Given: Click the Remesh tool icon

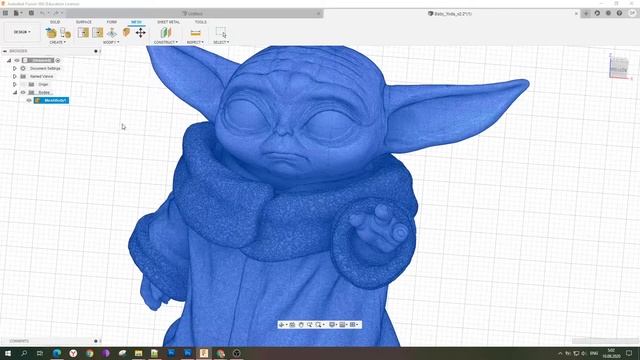Looking at the screenshot, I should [83, 33].
